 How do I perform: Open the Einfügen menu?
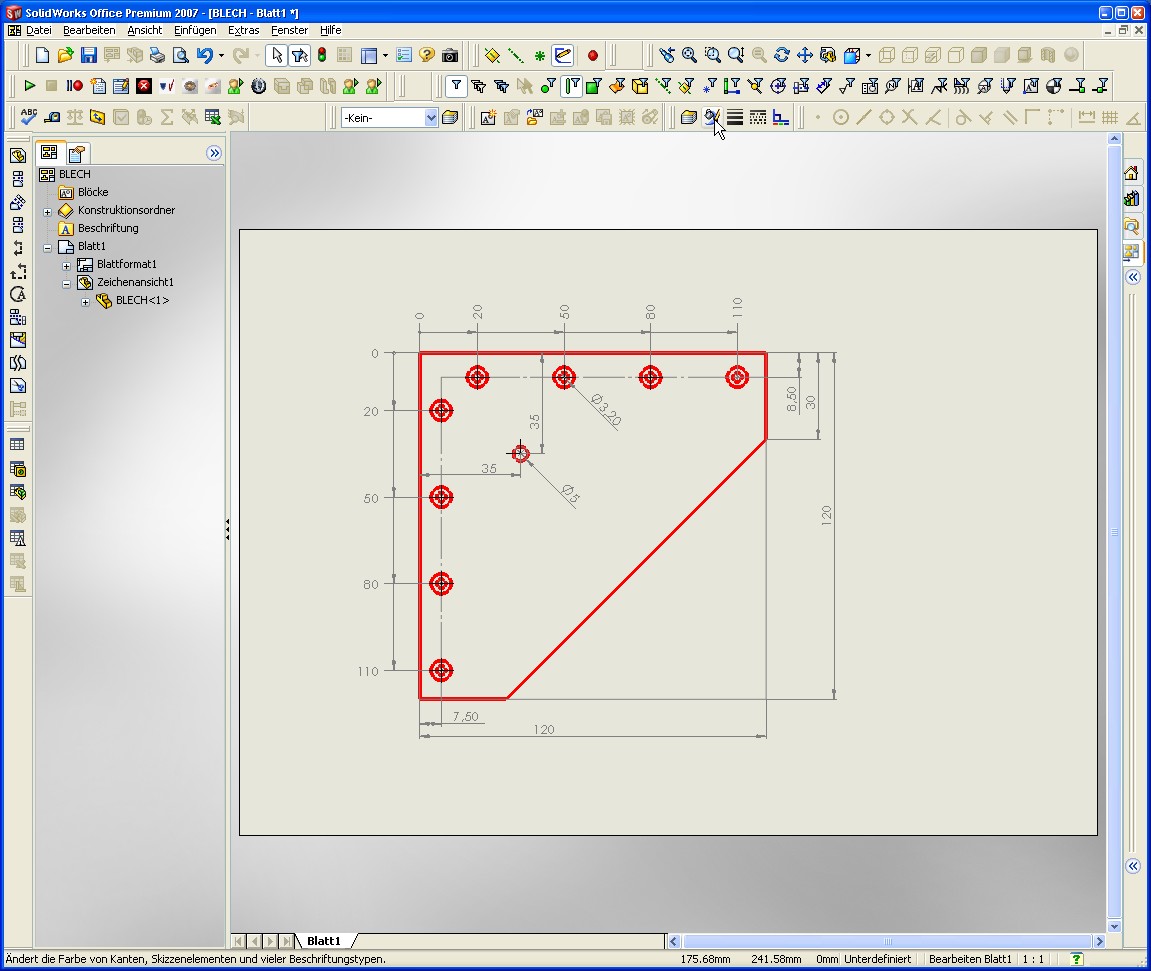pyautogui.click(x=195, y=30)
